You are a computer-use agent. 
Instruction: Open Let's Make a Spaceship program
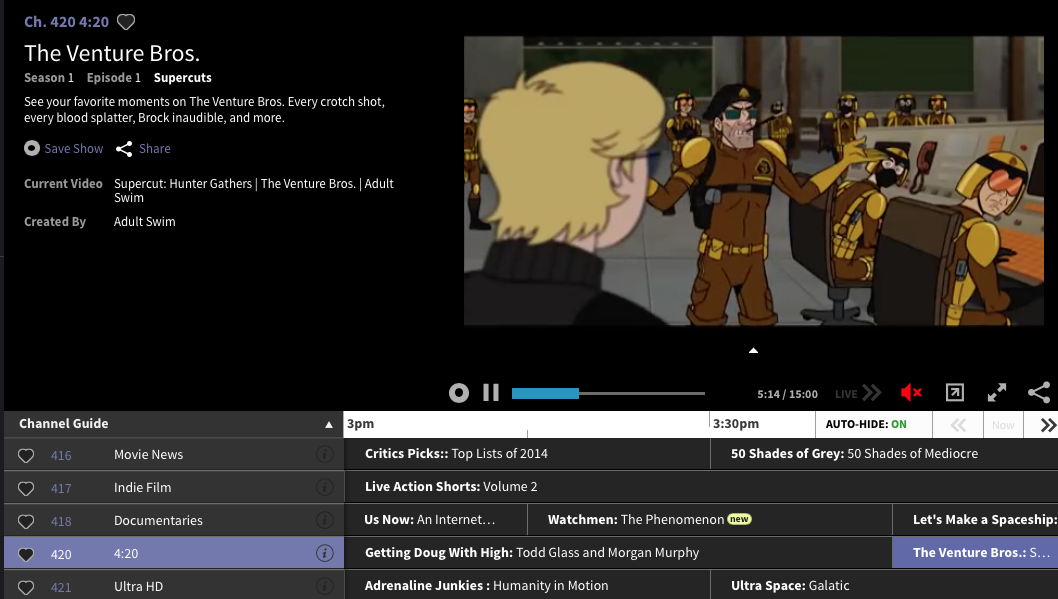976,520
